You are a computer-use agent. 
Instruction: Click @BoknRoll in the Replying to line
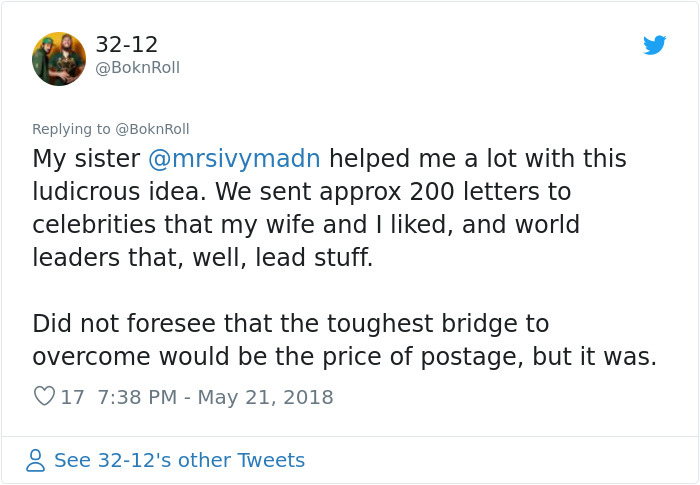152,129
